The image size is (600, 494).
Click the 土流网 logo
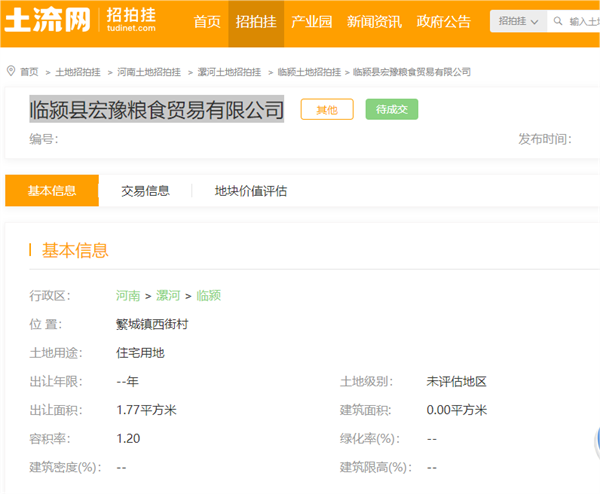coord(50,22)
